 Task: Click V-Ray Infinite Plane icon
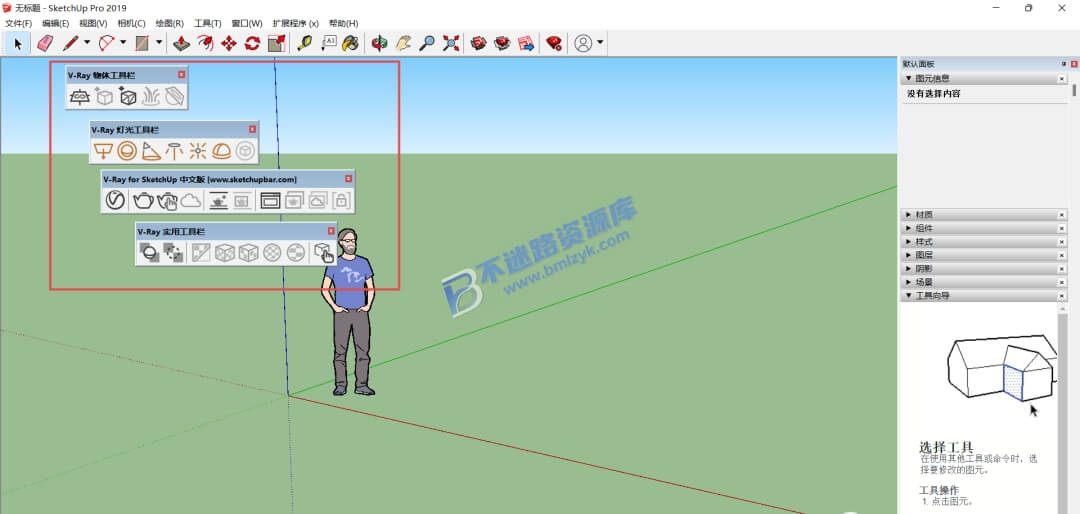[x=80, y=97]
